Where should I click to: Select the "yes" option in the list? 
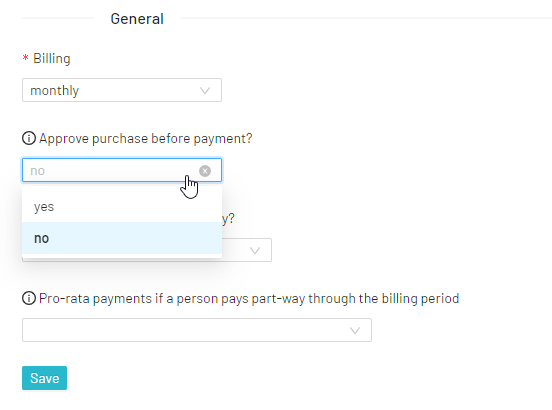click(122, 207)
